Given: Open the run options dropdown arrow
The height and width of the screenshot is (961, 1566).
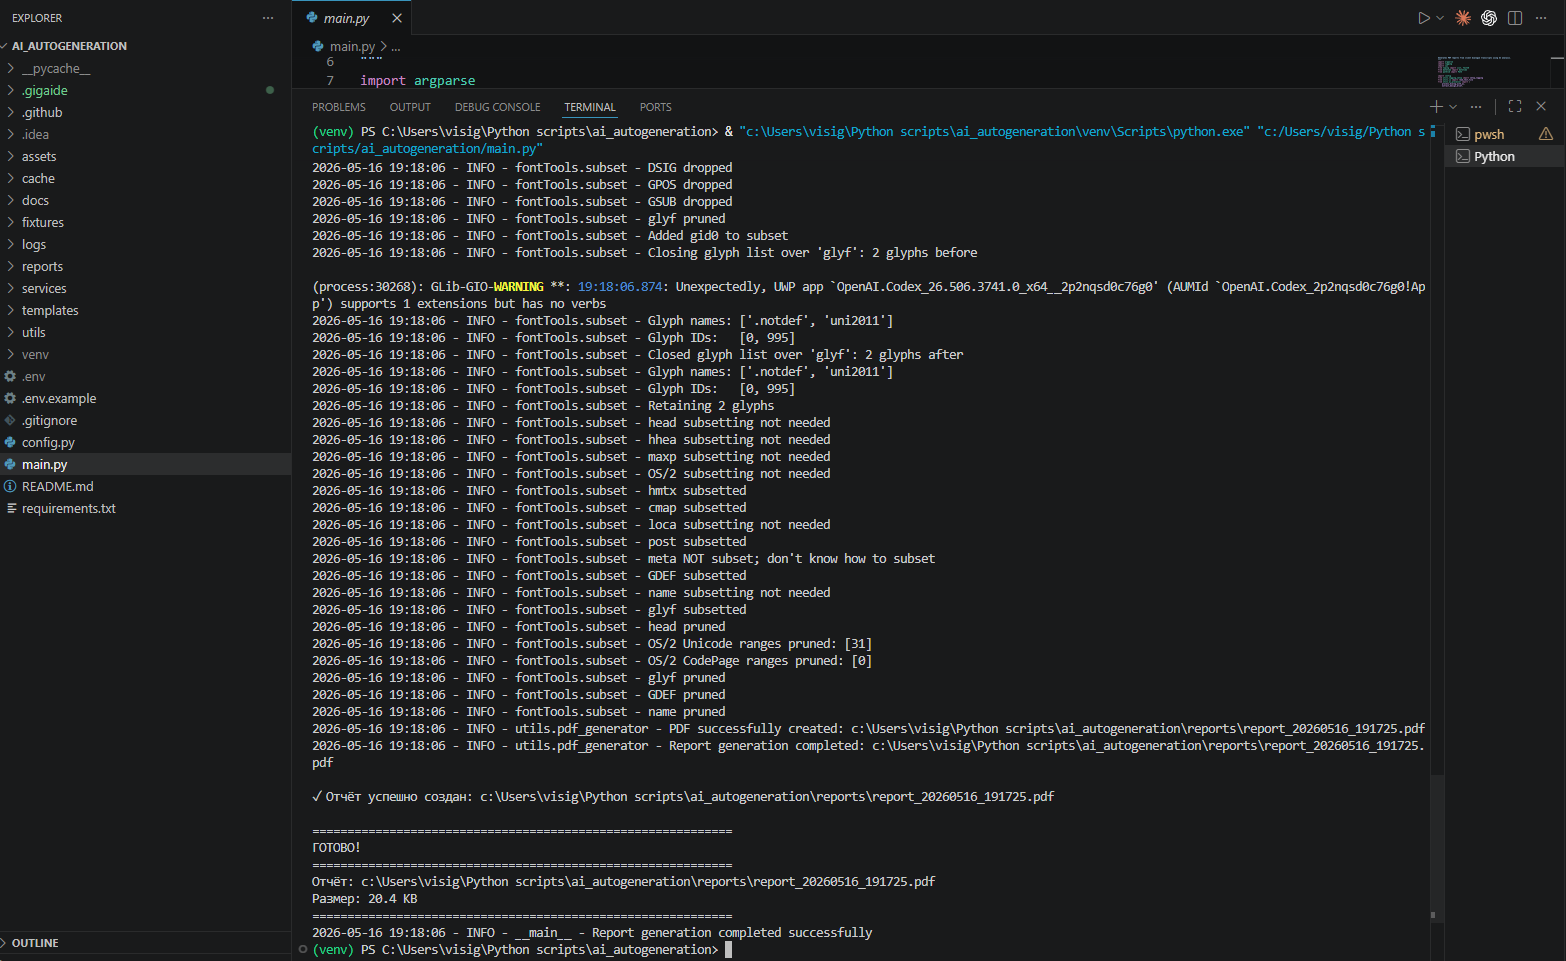Looking at the screenshot, I should click(x=1440, y=18).
